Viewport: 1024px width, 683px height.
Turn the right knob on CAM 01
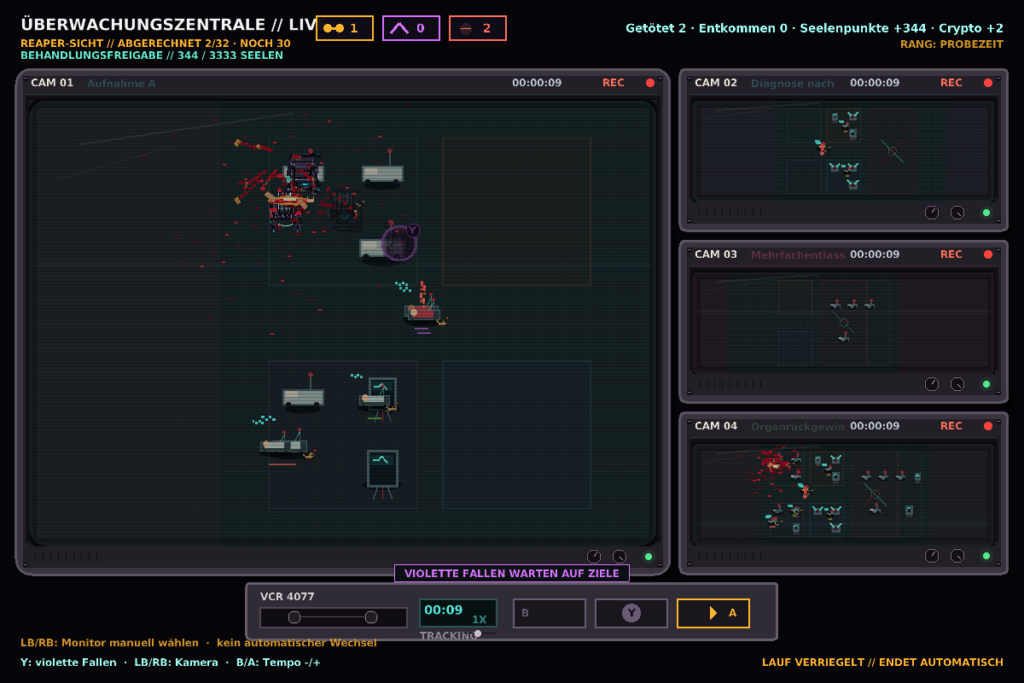tap(619, 556)
